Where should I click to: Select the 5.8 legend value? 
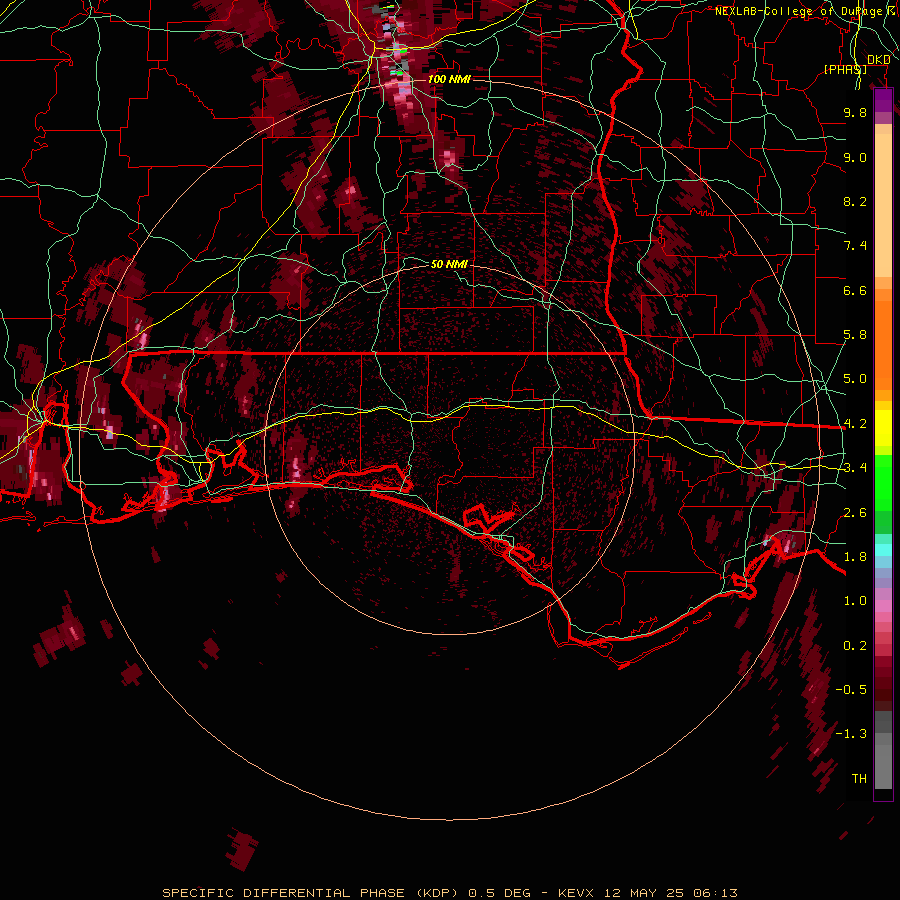(855, 335)
